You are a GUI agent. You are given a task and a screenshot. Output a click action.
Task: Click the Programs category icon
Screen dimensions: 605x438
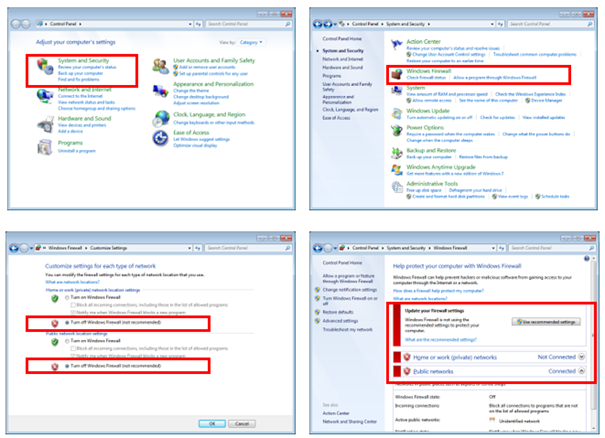[x=45, y=147]
